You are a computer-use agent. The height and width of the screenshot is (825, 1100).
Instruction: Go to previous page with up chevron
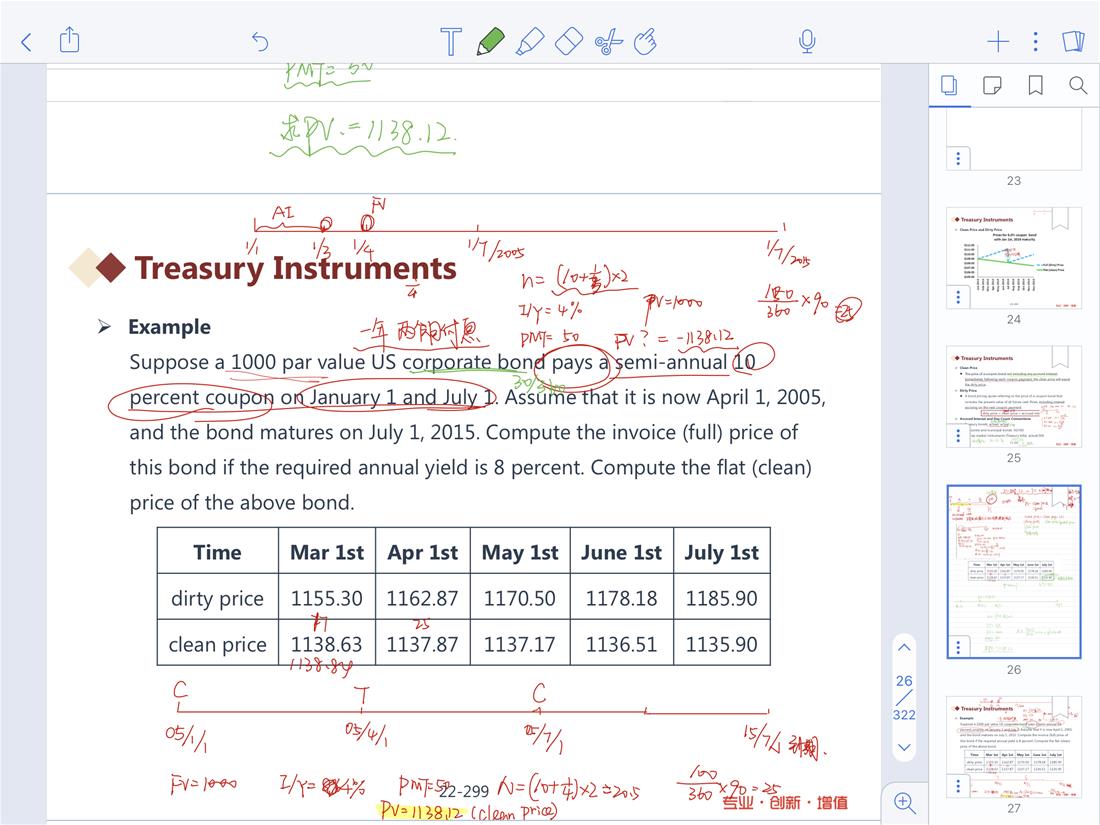click(x=904, y=646)
